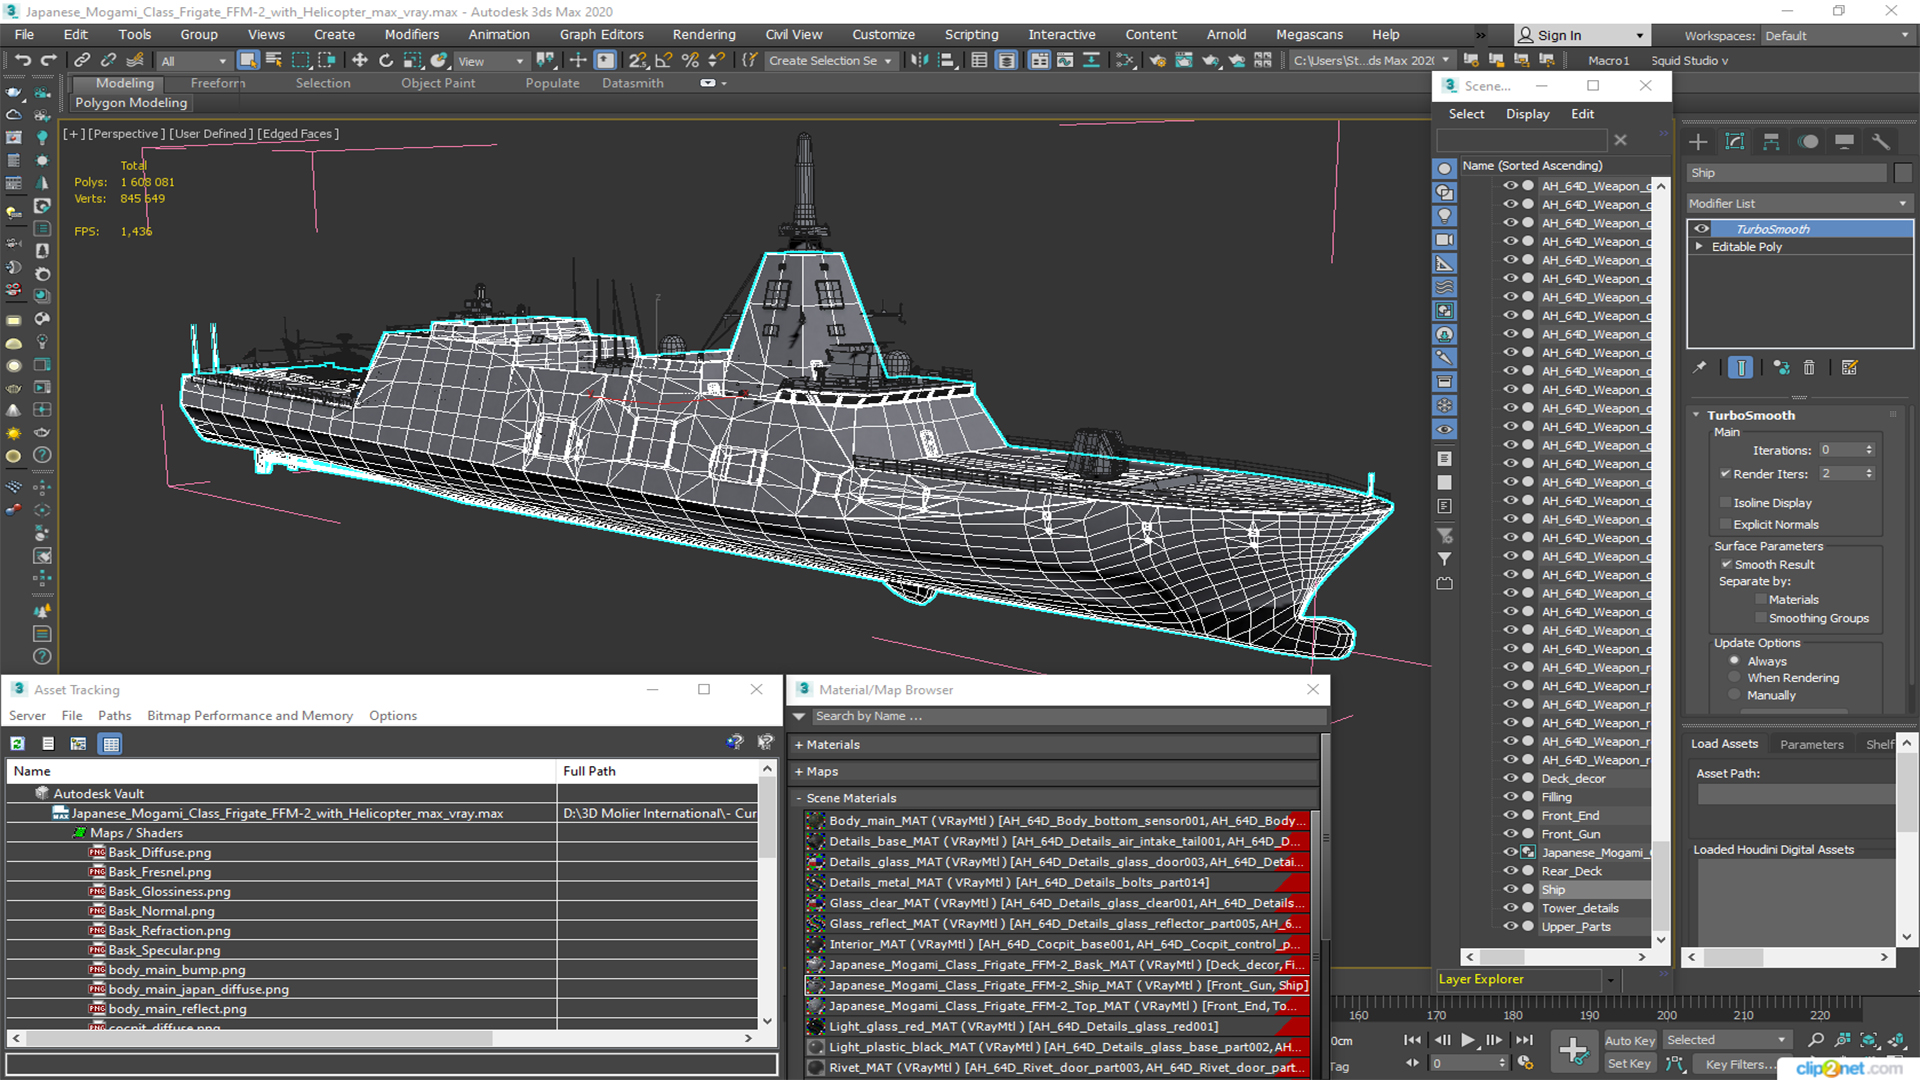Open Parameters tab in asset panel
Viewport: 1920px width, 1080px height.
[1811, 744]
